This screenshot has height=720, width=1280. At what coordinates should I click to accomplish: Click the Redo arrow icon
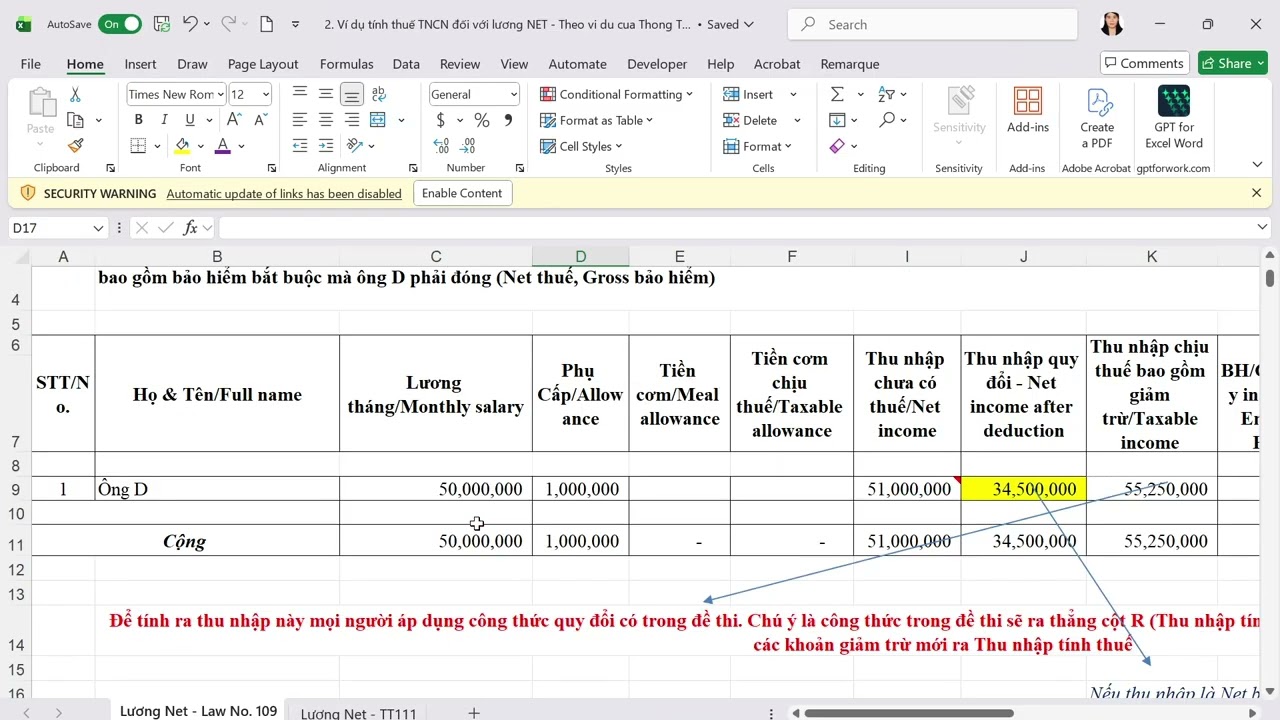click(229, 24)
